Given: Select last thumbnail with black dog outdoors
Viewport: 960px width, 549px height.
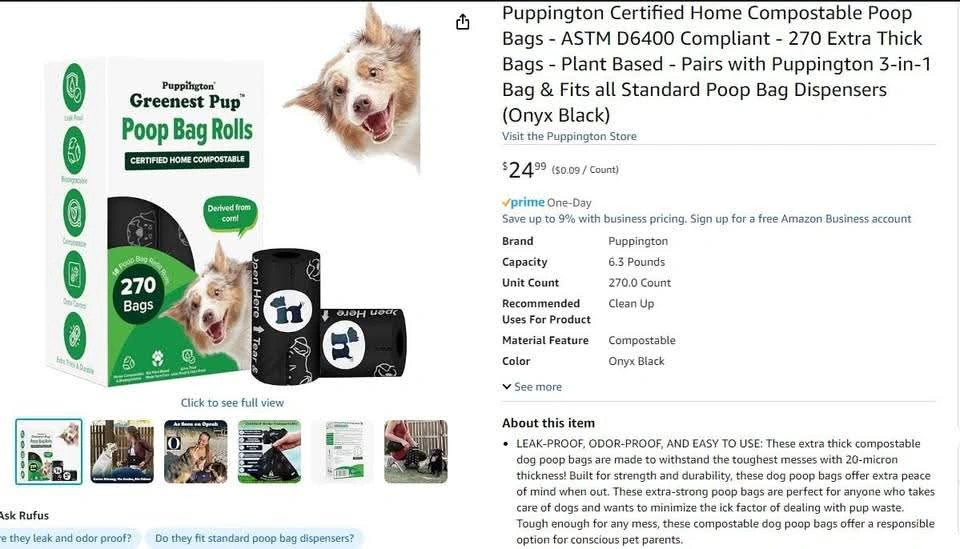Looking at the screenshot, I should pyautogui.click(x=416, y=452).
